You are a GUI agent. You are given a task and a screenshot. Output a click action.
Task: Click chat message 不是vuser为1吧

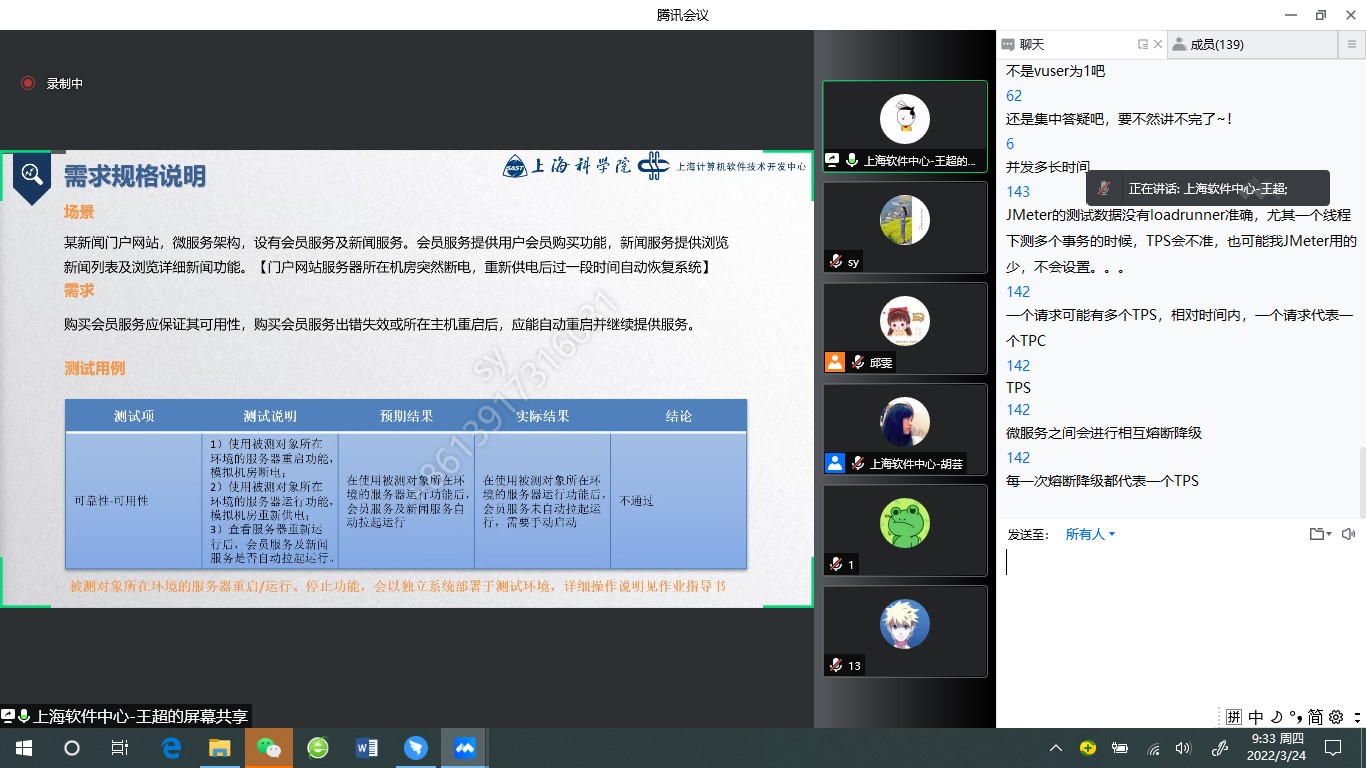click(1055, 71)
